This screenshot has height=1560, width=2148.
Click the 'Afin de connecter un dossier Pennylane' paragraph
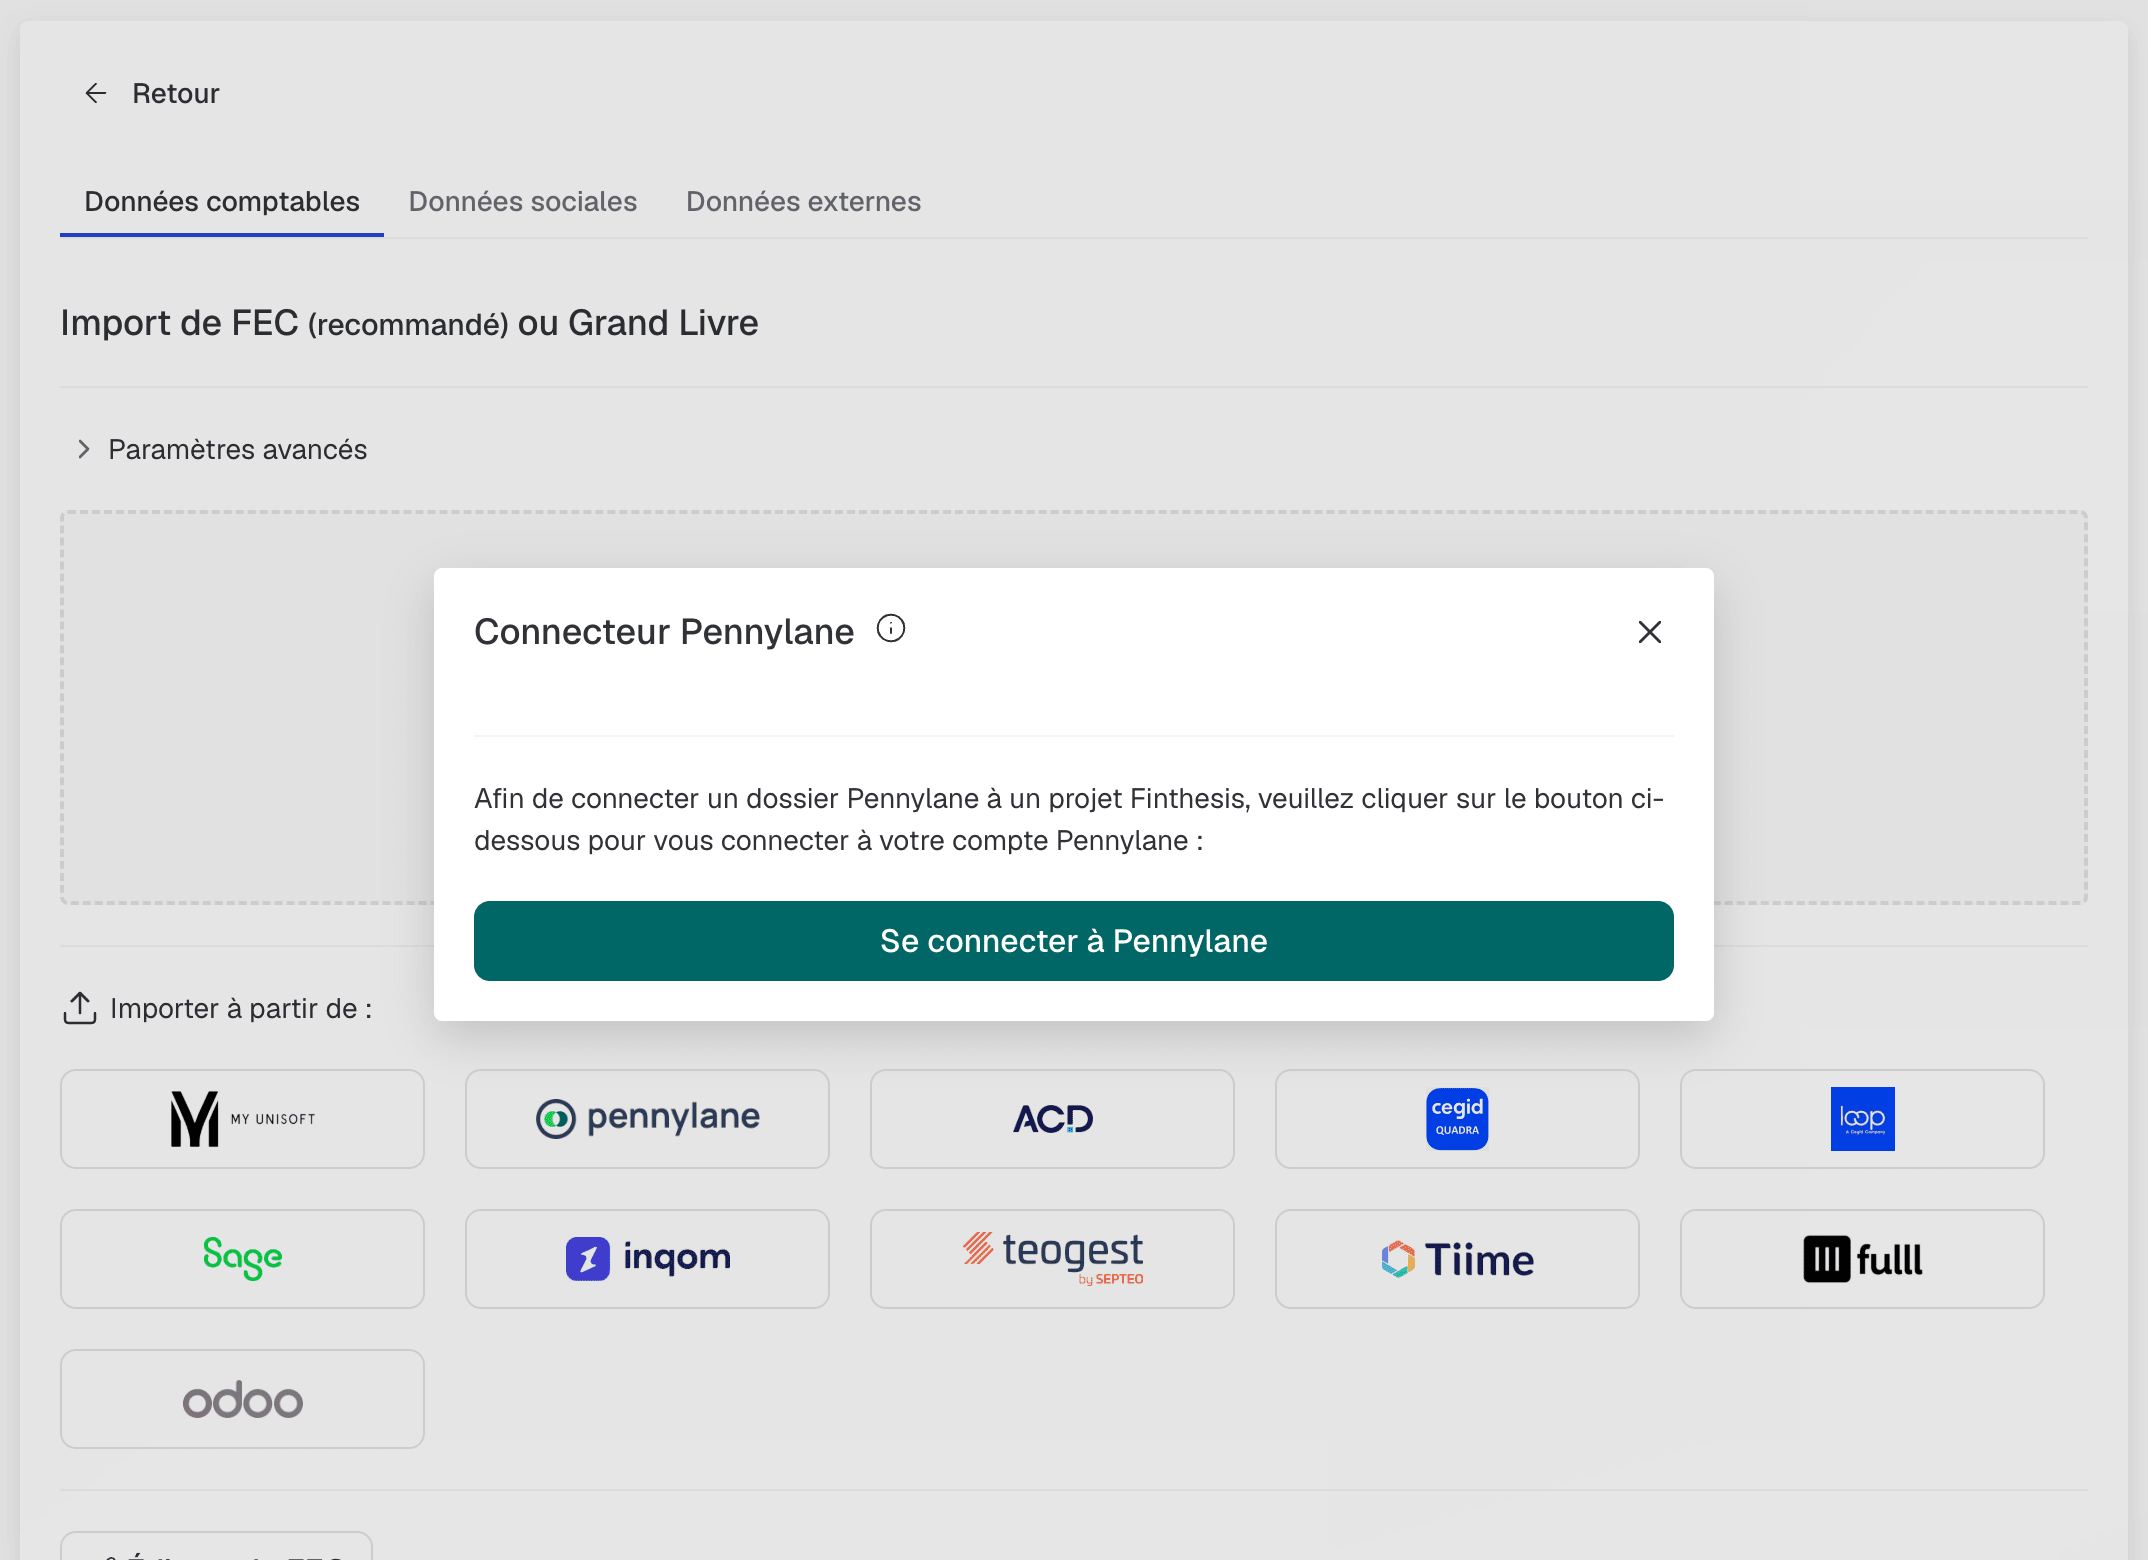tap(1069, 819)
